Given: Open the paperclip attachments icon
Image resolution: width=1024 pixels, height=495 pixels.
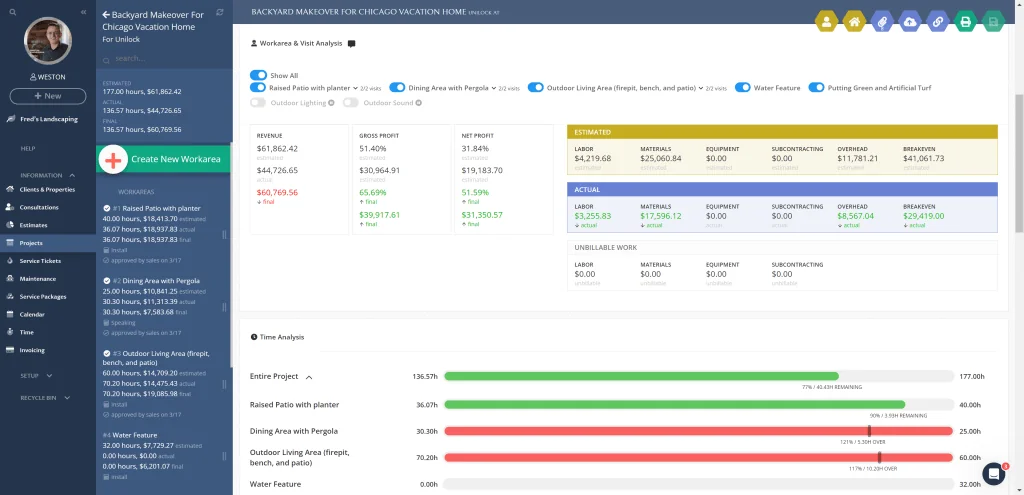Looking at the screenshot, I should (x=882, y=22).
